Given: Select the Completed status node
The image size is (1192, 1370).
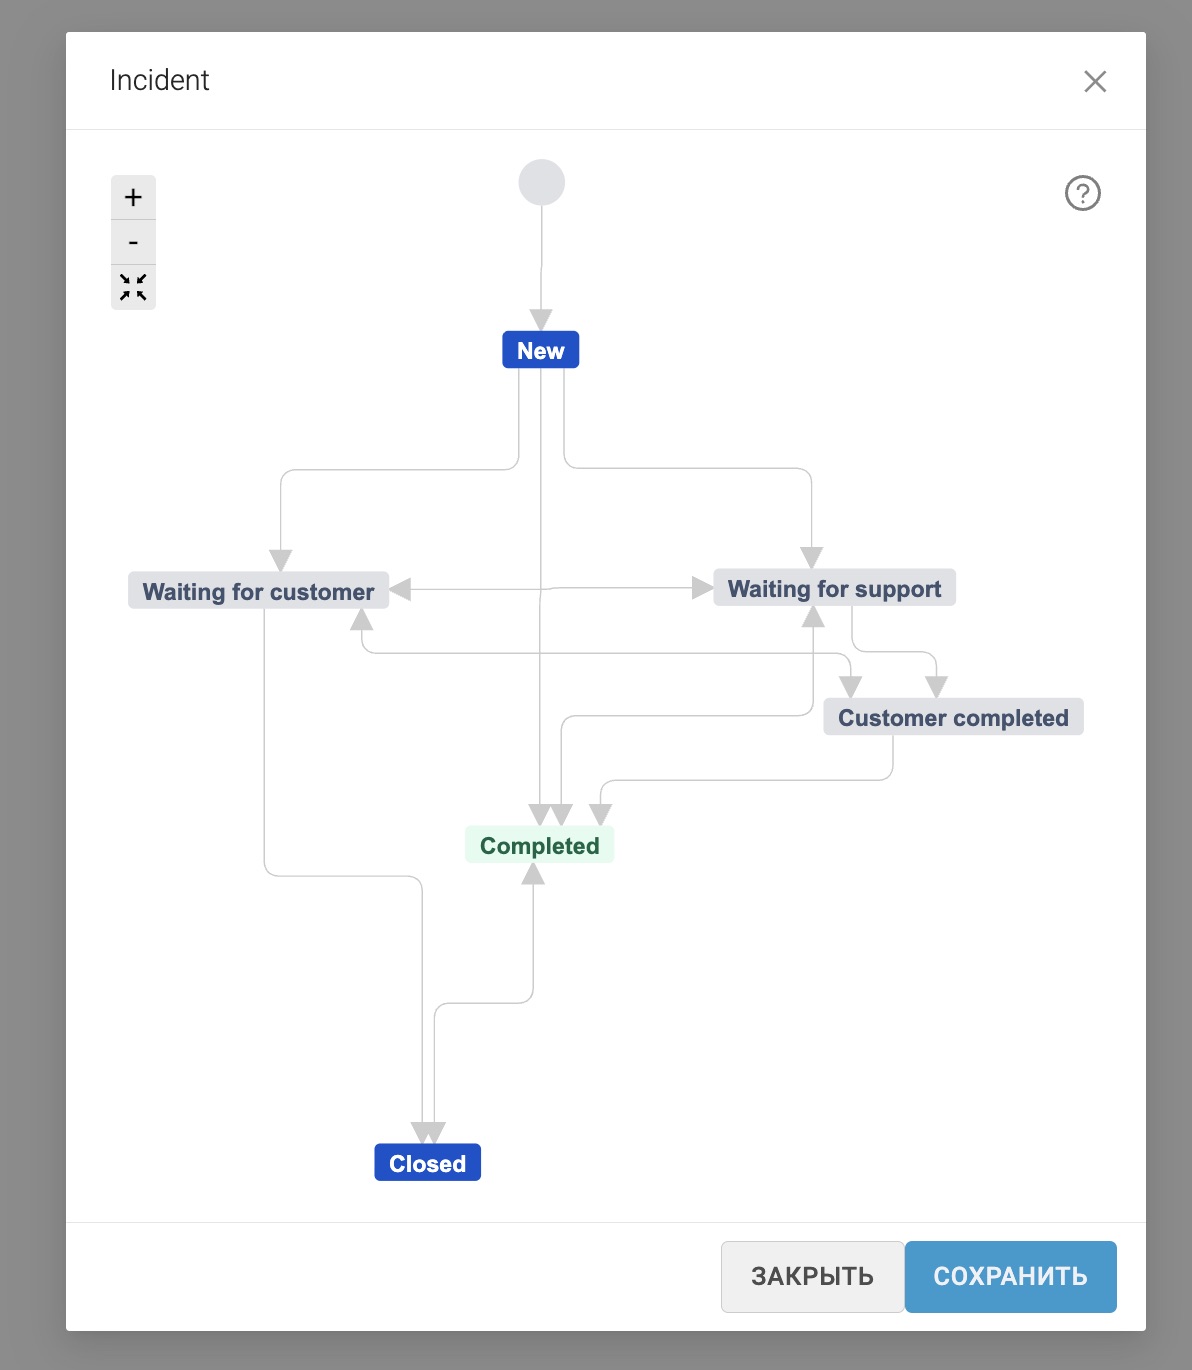Looking at the screenshot, I should point(539,845).
